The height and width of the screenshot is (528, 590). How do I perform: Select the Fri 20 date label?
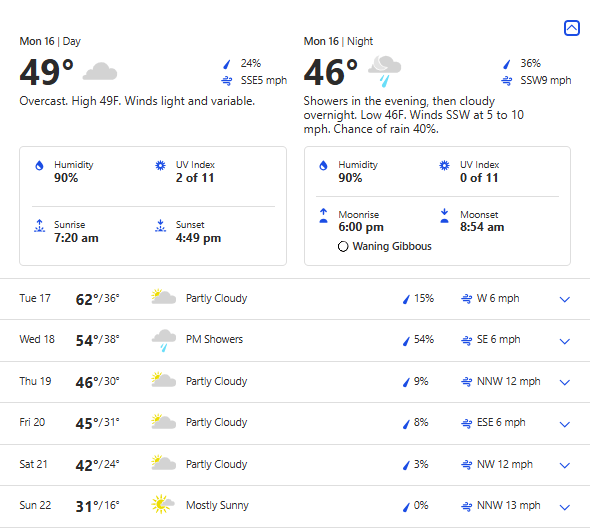[x=32, y=422]
